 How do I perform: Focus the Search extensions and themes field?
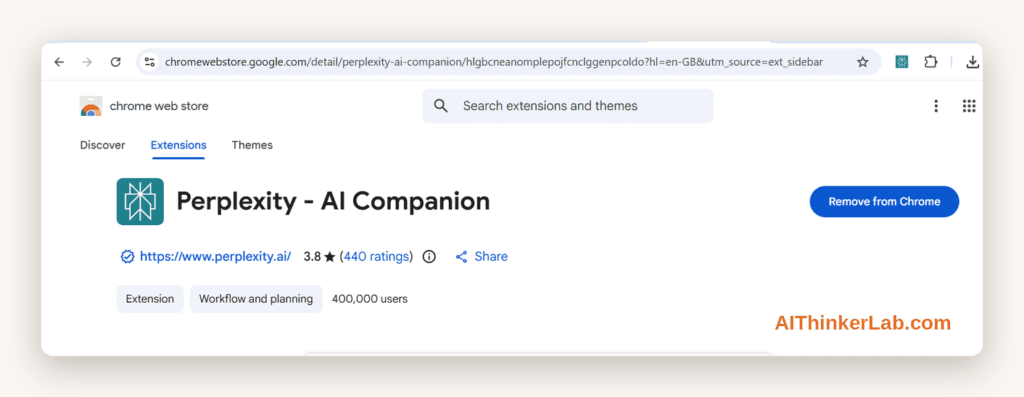(568, 106)
